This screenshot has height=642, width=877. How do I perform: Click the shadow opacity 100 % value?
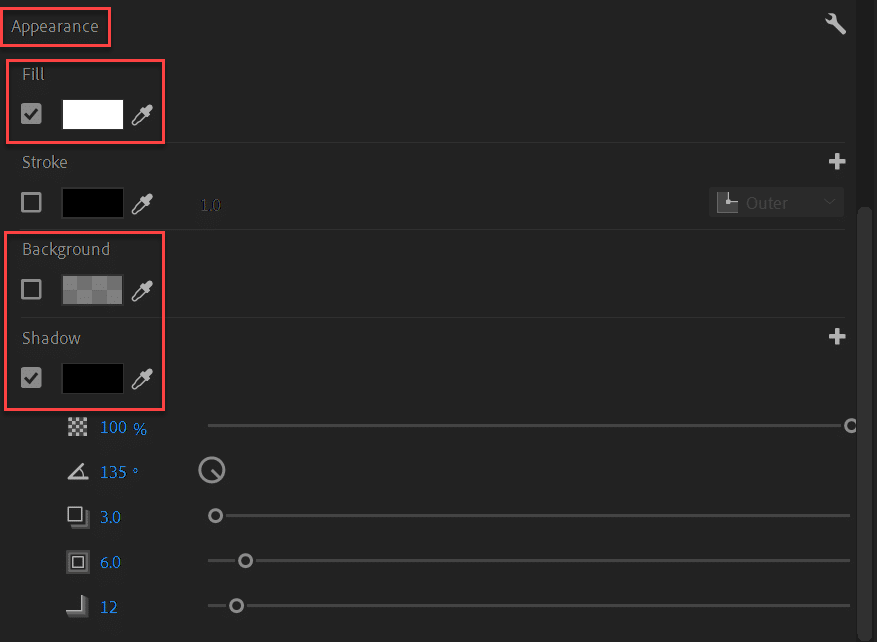click(x=123, y=428)
